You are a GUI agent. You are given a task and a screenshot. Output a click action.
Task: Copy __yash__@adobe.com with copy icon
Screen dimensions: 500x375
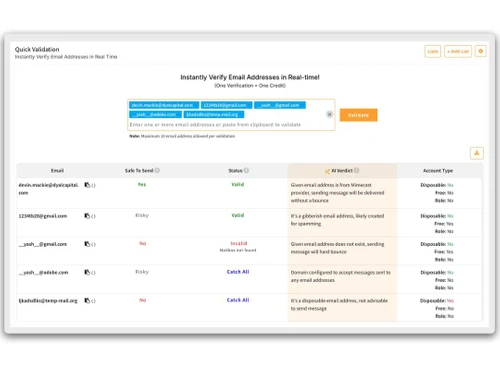pos(87,272)
